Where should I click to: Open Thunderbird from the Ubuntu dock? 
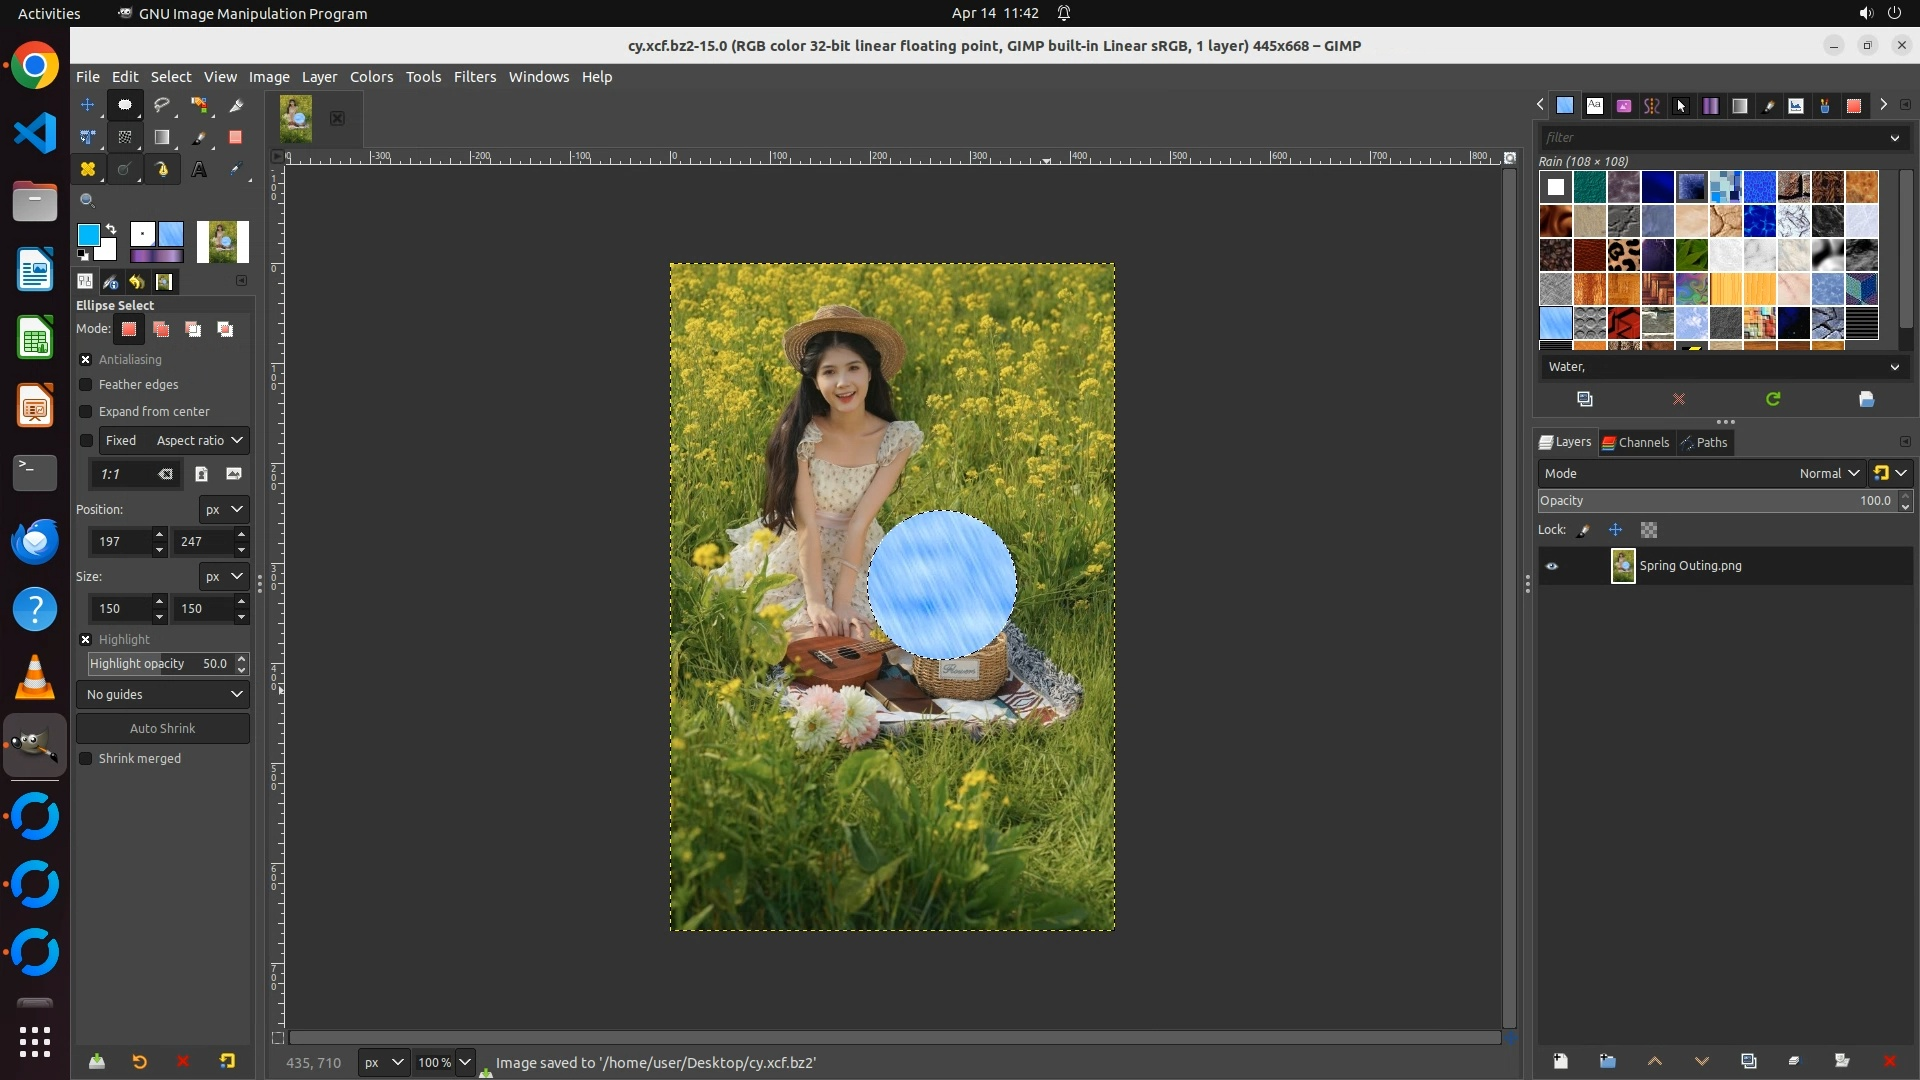(35, 541)
